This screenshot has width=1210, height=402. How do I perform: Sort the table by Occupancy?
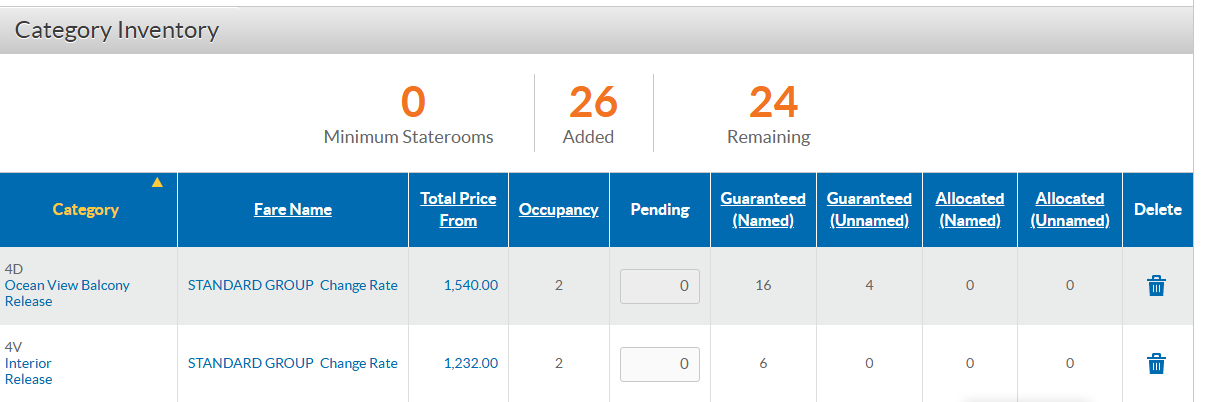[559, 210]
